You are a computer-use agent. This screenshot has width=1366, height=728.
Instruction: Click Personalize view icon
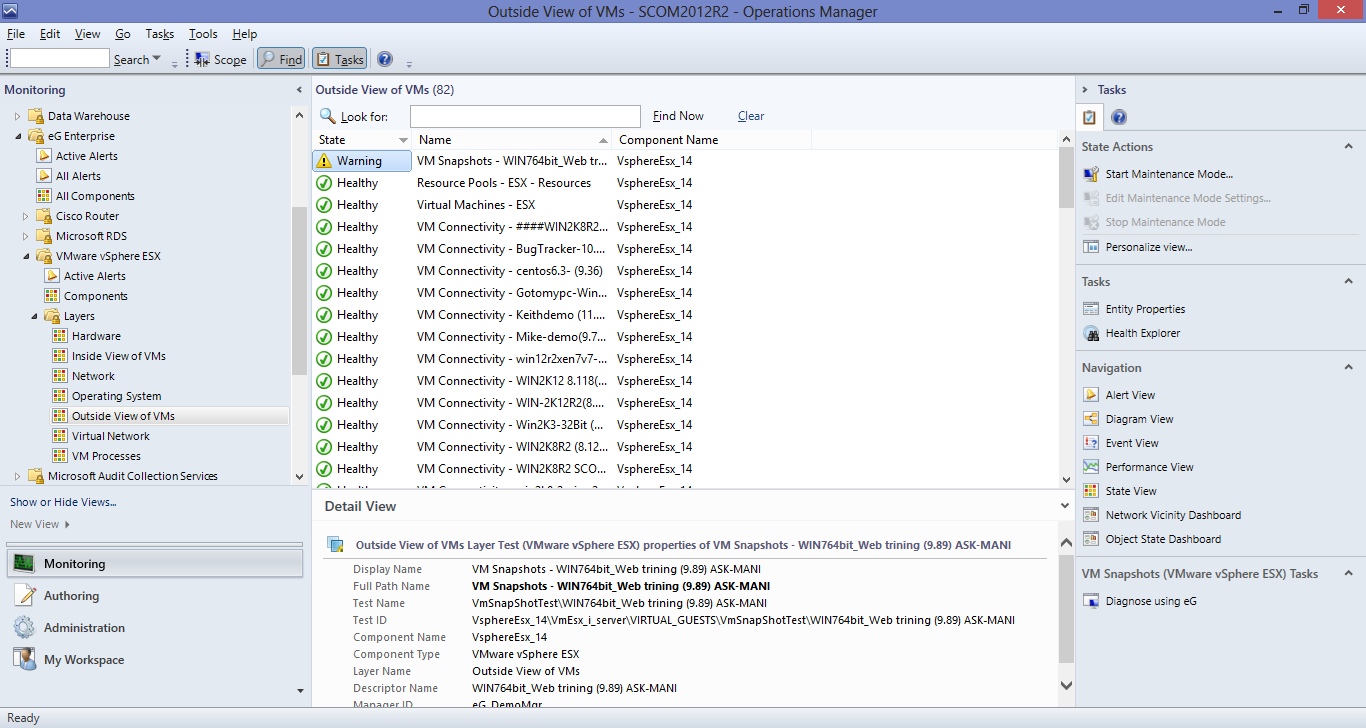pos(1091,247)
